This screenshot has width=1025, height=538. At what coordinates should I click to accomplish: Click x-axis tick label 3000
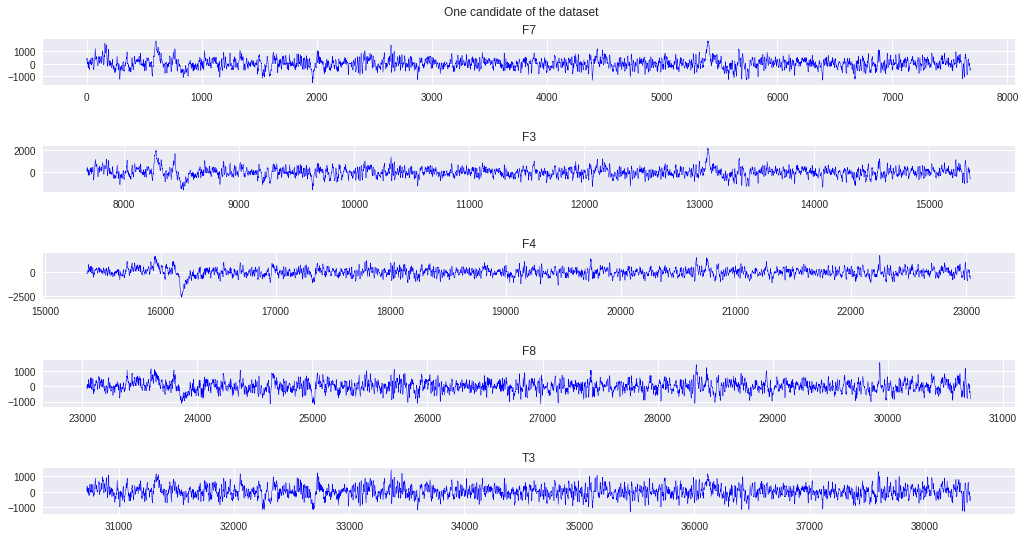point(431,97)
